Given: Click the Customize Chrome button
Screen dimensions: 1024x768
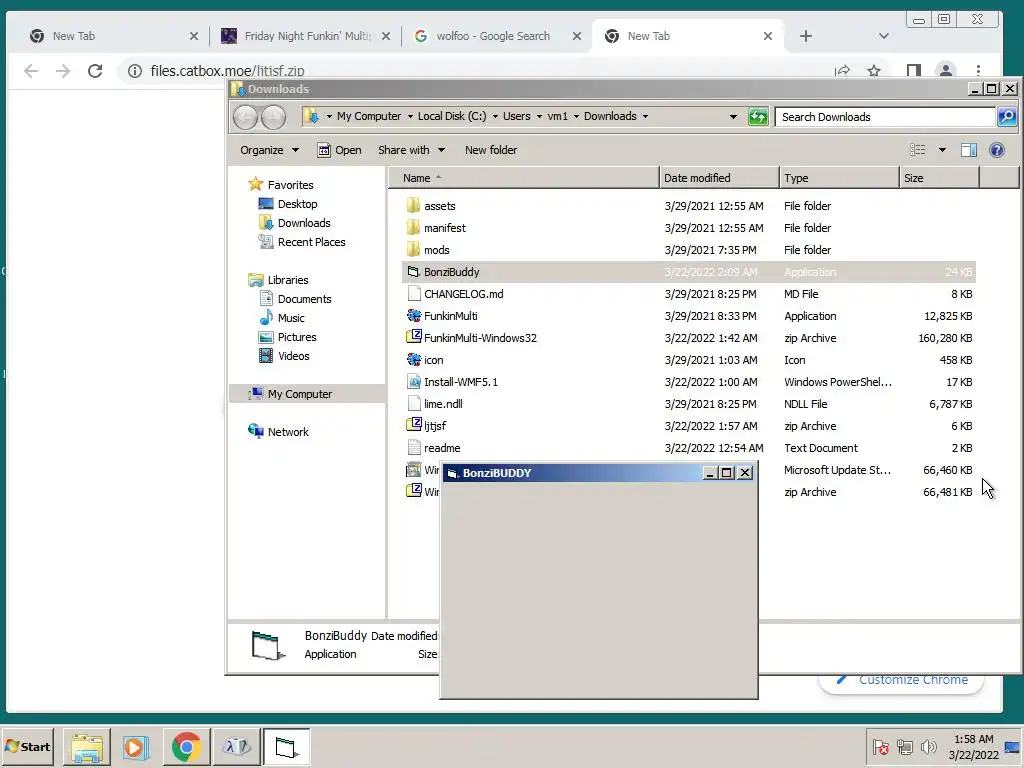Looking at the screenshot, I should (901, 680).
